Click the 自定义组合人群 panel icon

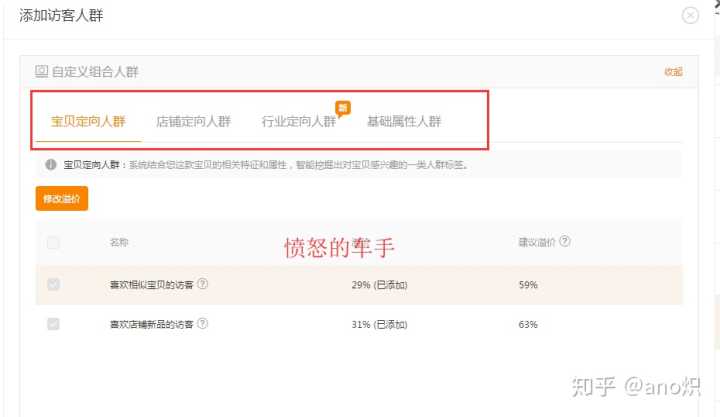[41, 71]
